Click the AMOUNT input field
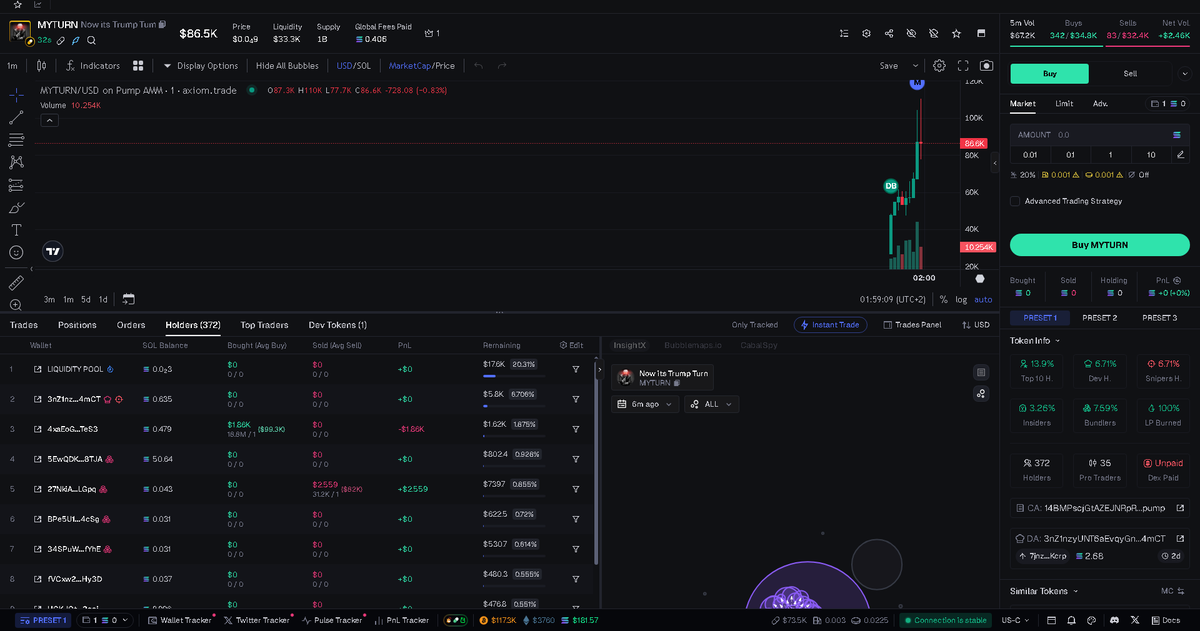 point(1099,134)
